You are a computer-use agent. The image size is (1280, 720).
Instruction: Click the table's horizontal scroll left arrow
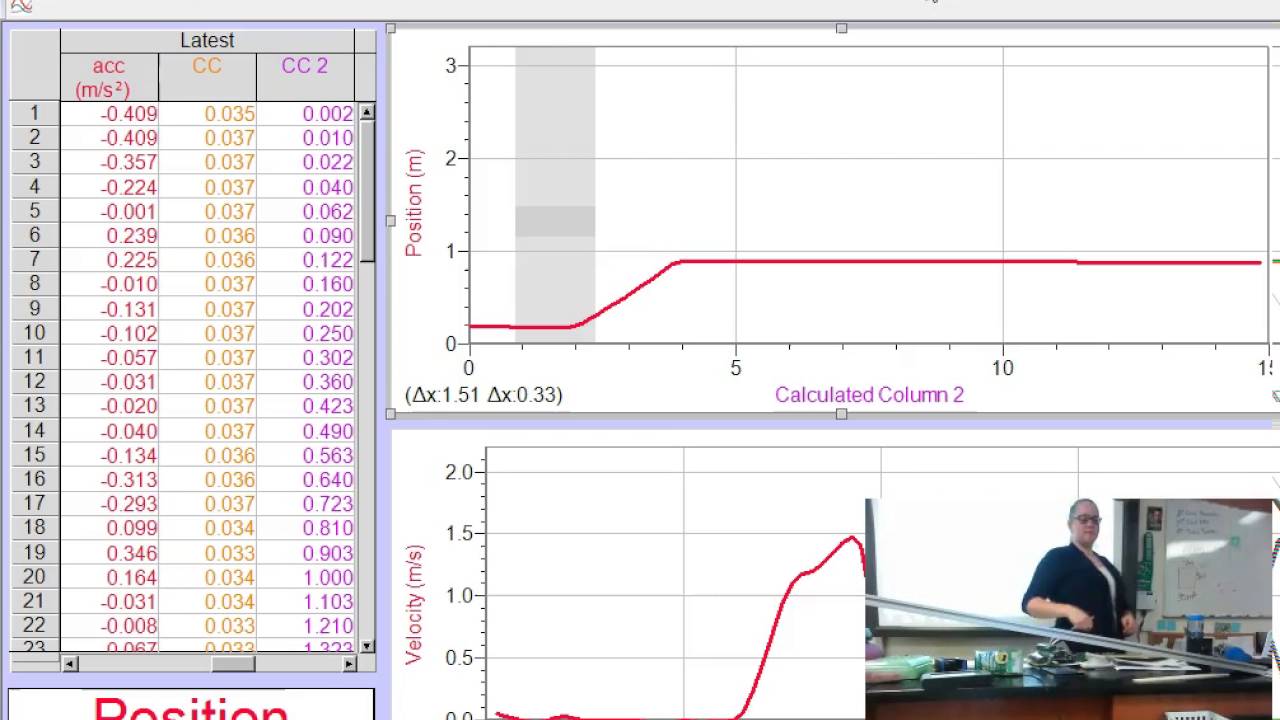(70, 664)
